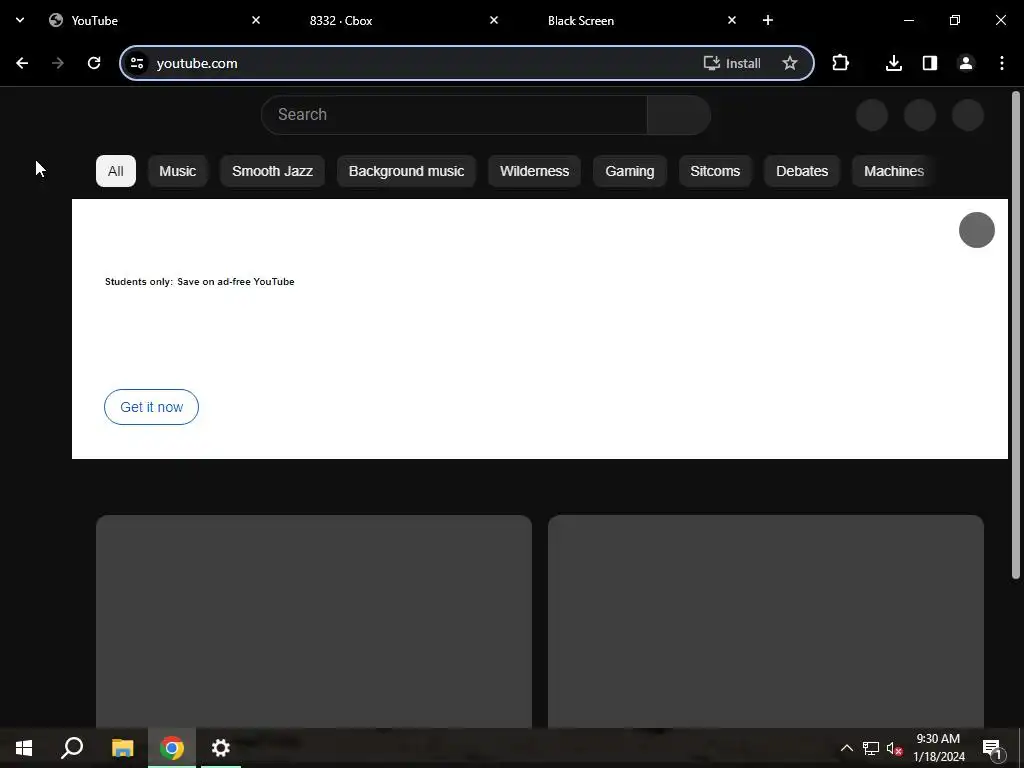Focus the YouTube Search field
The width and height of the screenshot is (1024, 768).
coord(455,115)
